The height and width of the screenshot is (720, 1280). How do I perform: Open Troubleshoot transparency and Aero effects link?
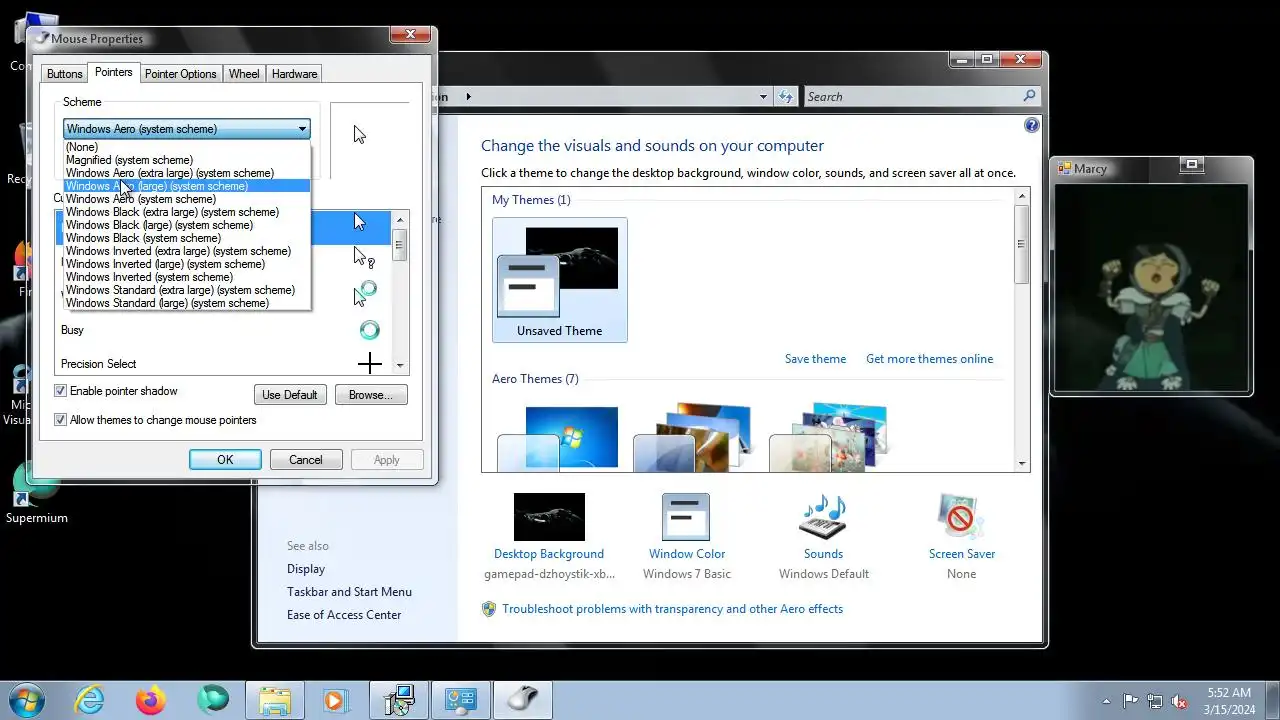pos(672,609)
